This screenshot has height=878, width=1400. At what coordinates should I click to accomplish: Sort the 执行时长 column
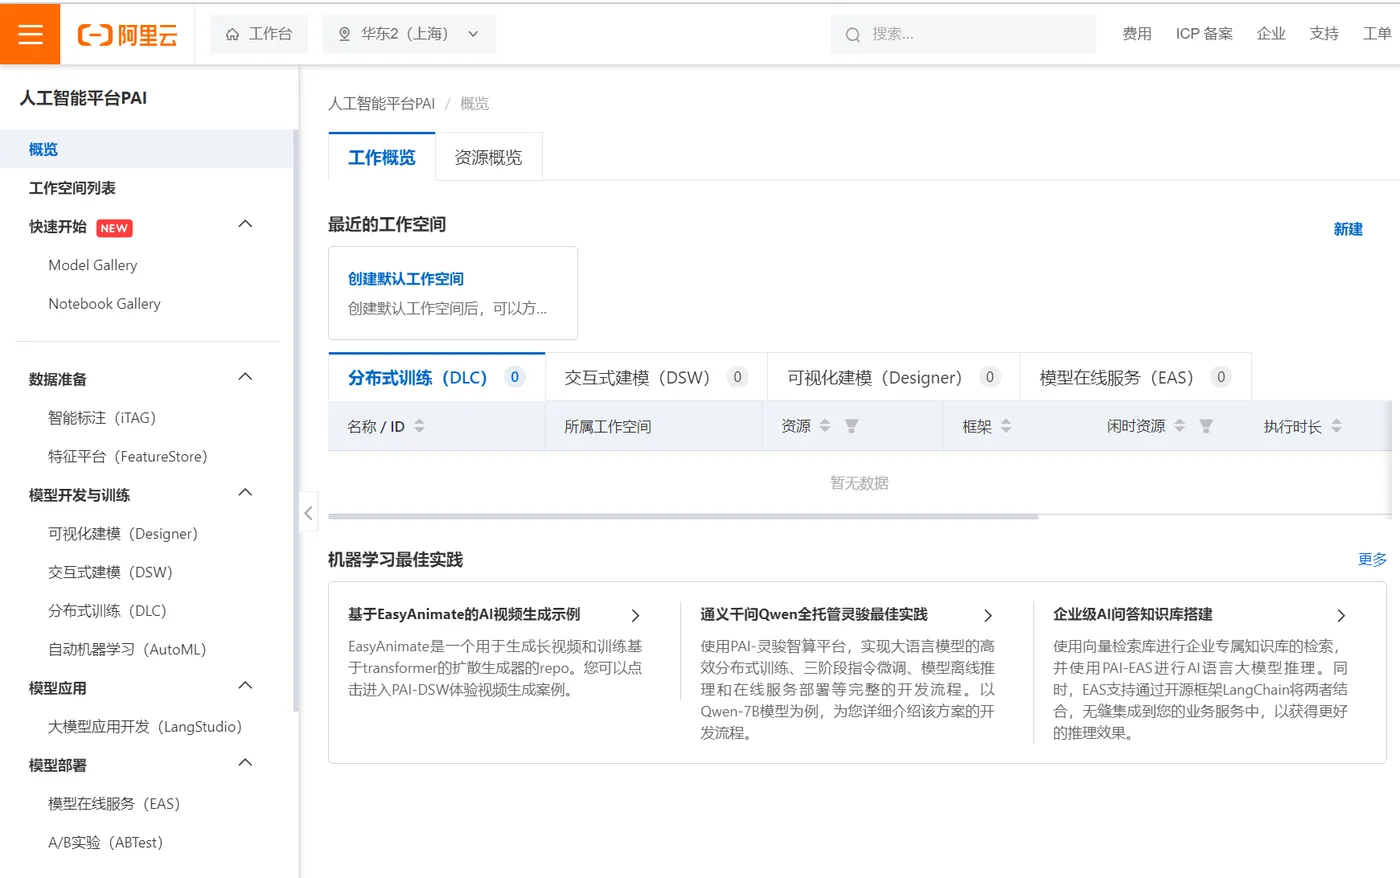tap(1337, 426)
